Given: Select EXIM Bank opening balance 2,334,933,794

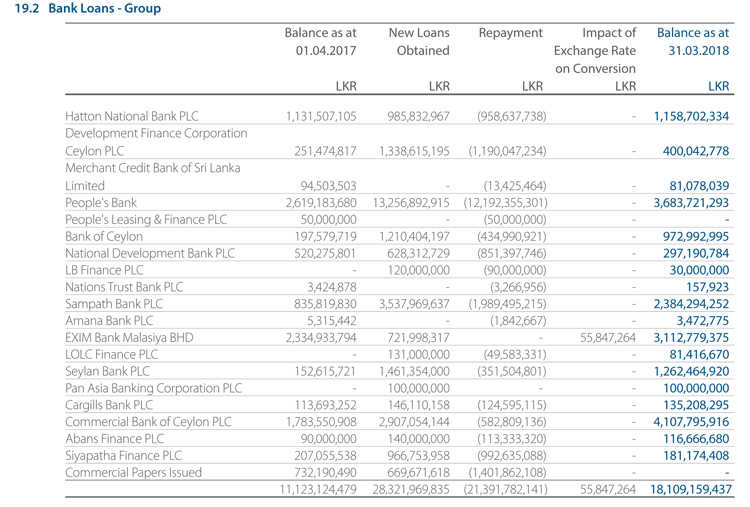Looking at the screenshot, I should 321,338.
